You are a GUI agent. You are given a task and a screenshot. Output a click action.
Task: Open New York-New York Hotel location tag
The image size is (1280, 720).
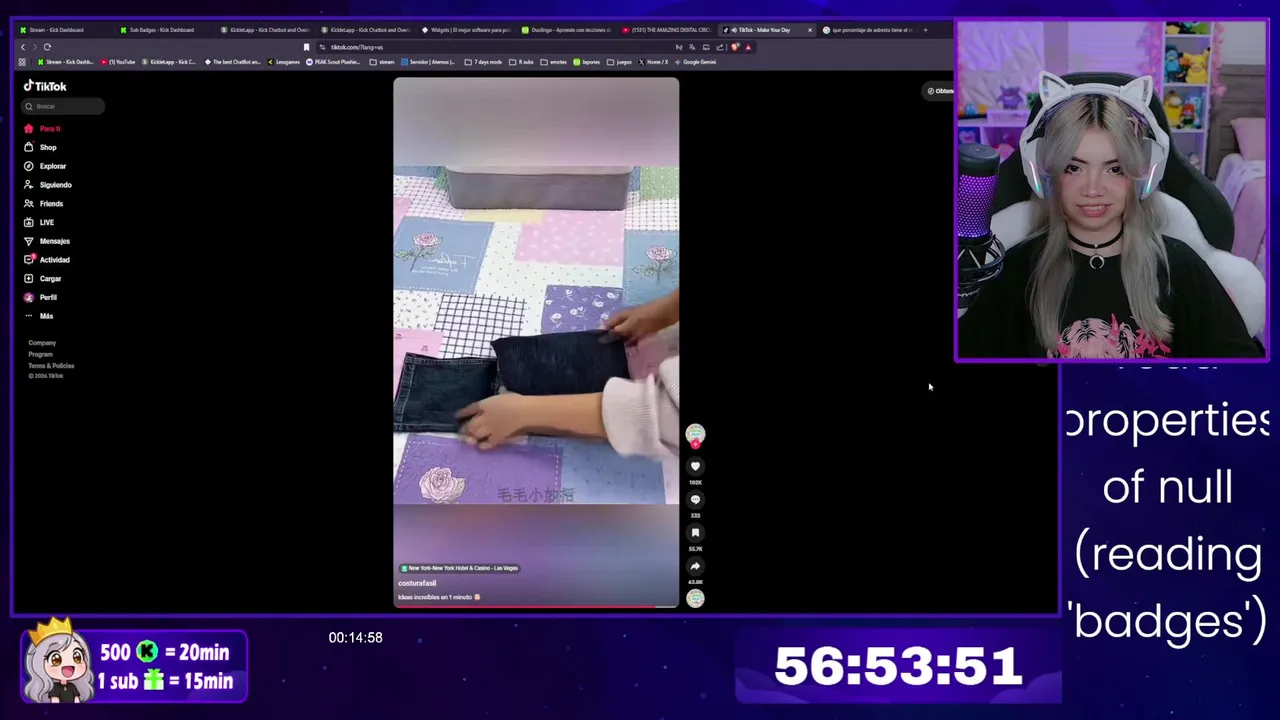pos(459,568)
